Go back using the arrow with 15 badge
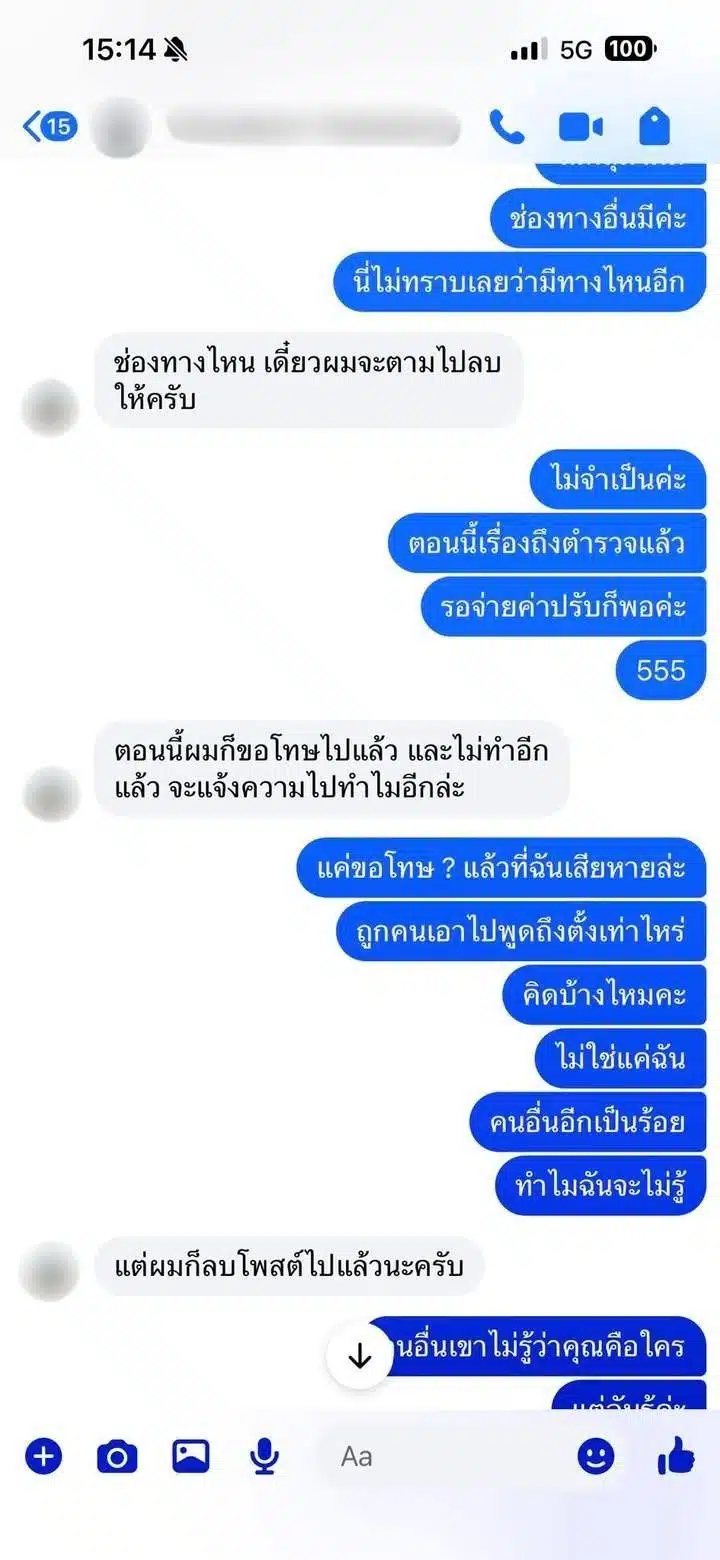This screenshot has height=1560, width=720. click(50, 127)
